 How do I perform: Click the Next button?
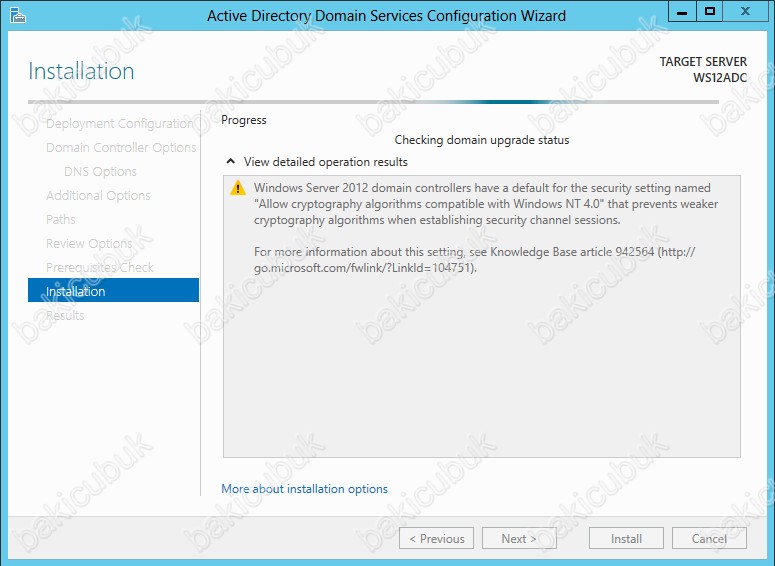pos(519,538)
